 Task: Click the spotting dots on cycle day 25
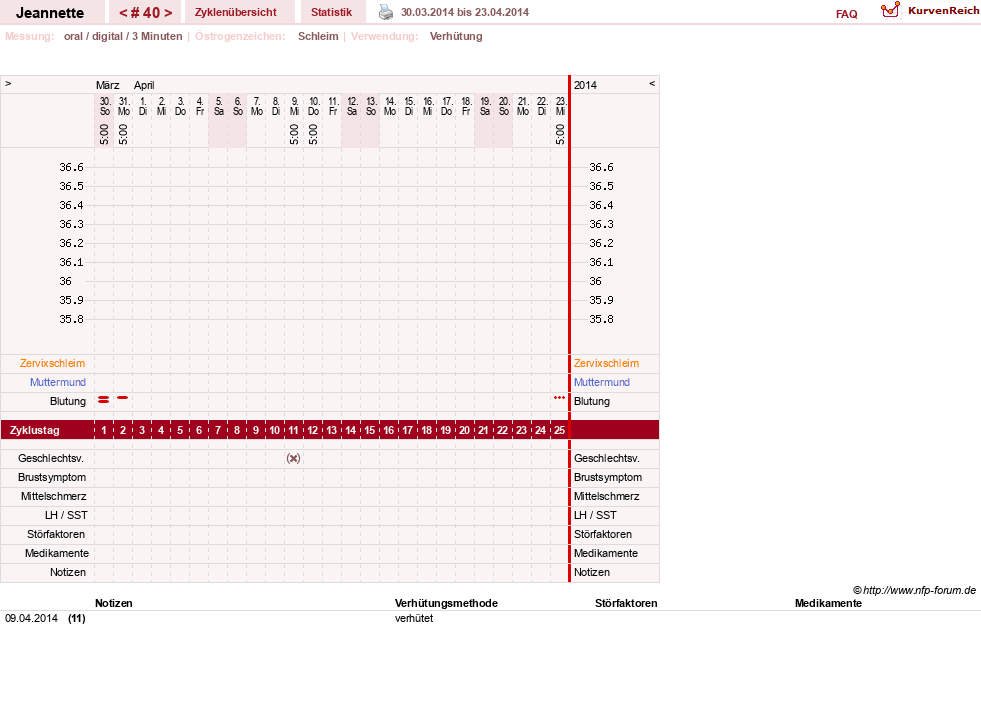559,397
